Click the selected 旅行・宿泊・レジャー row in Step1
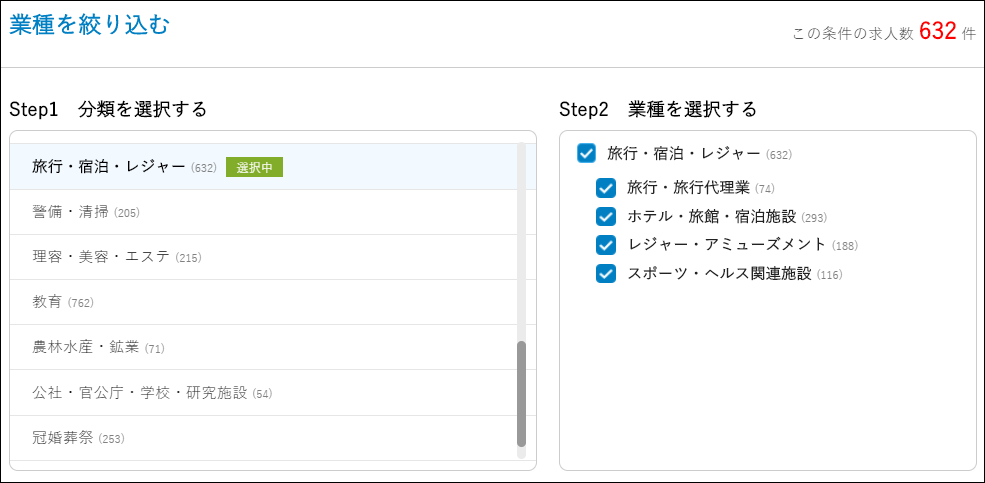This screenshot has height=483, width=985. [x=108, y=167]
